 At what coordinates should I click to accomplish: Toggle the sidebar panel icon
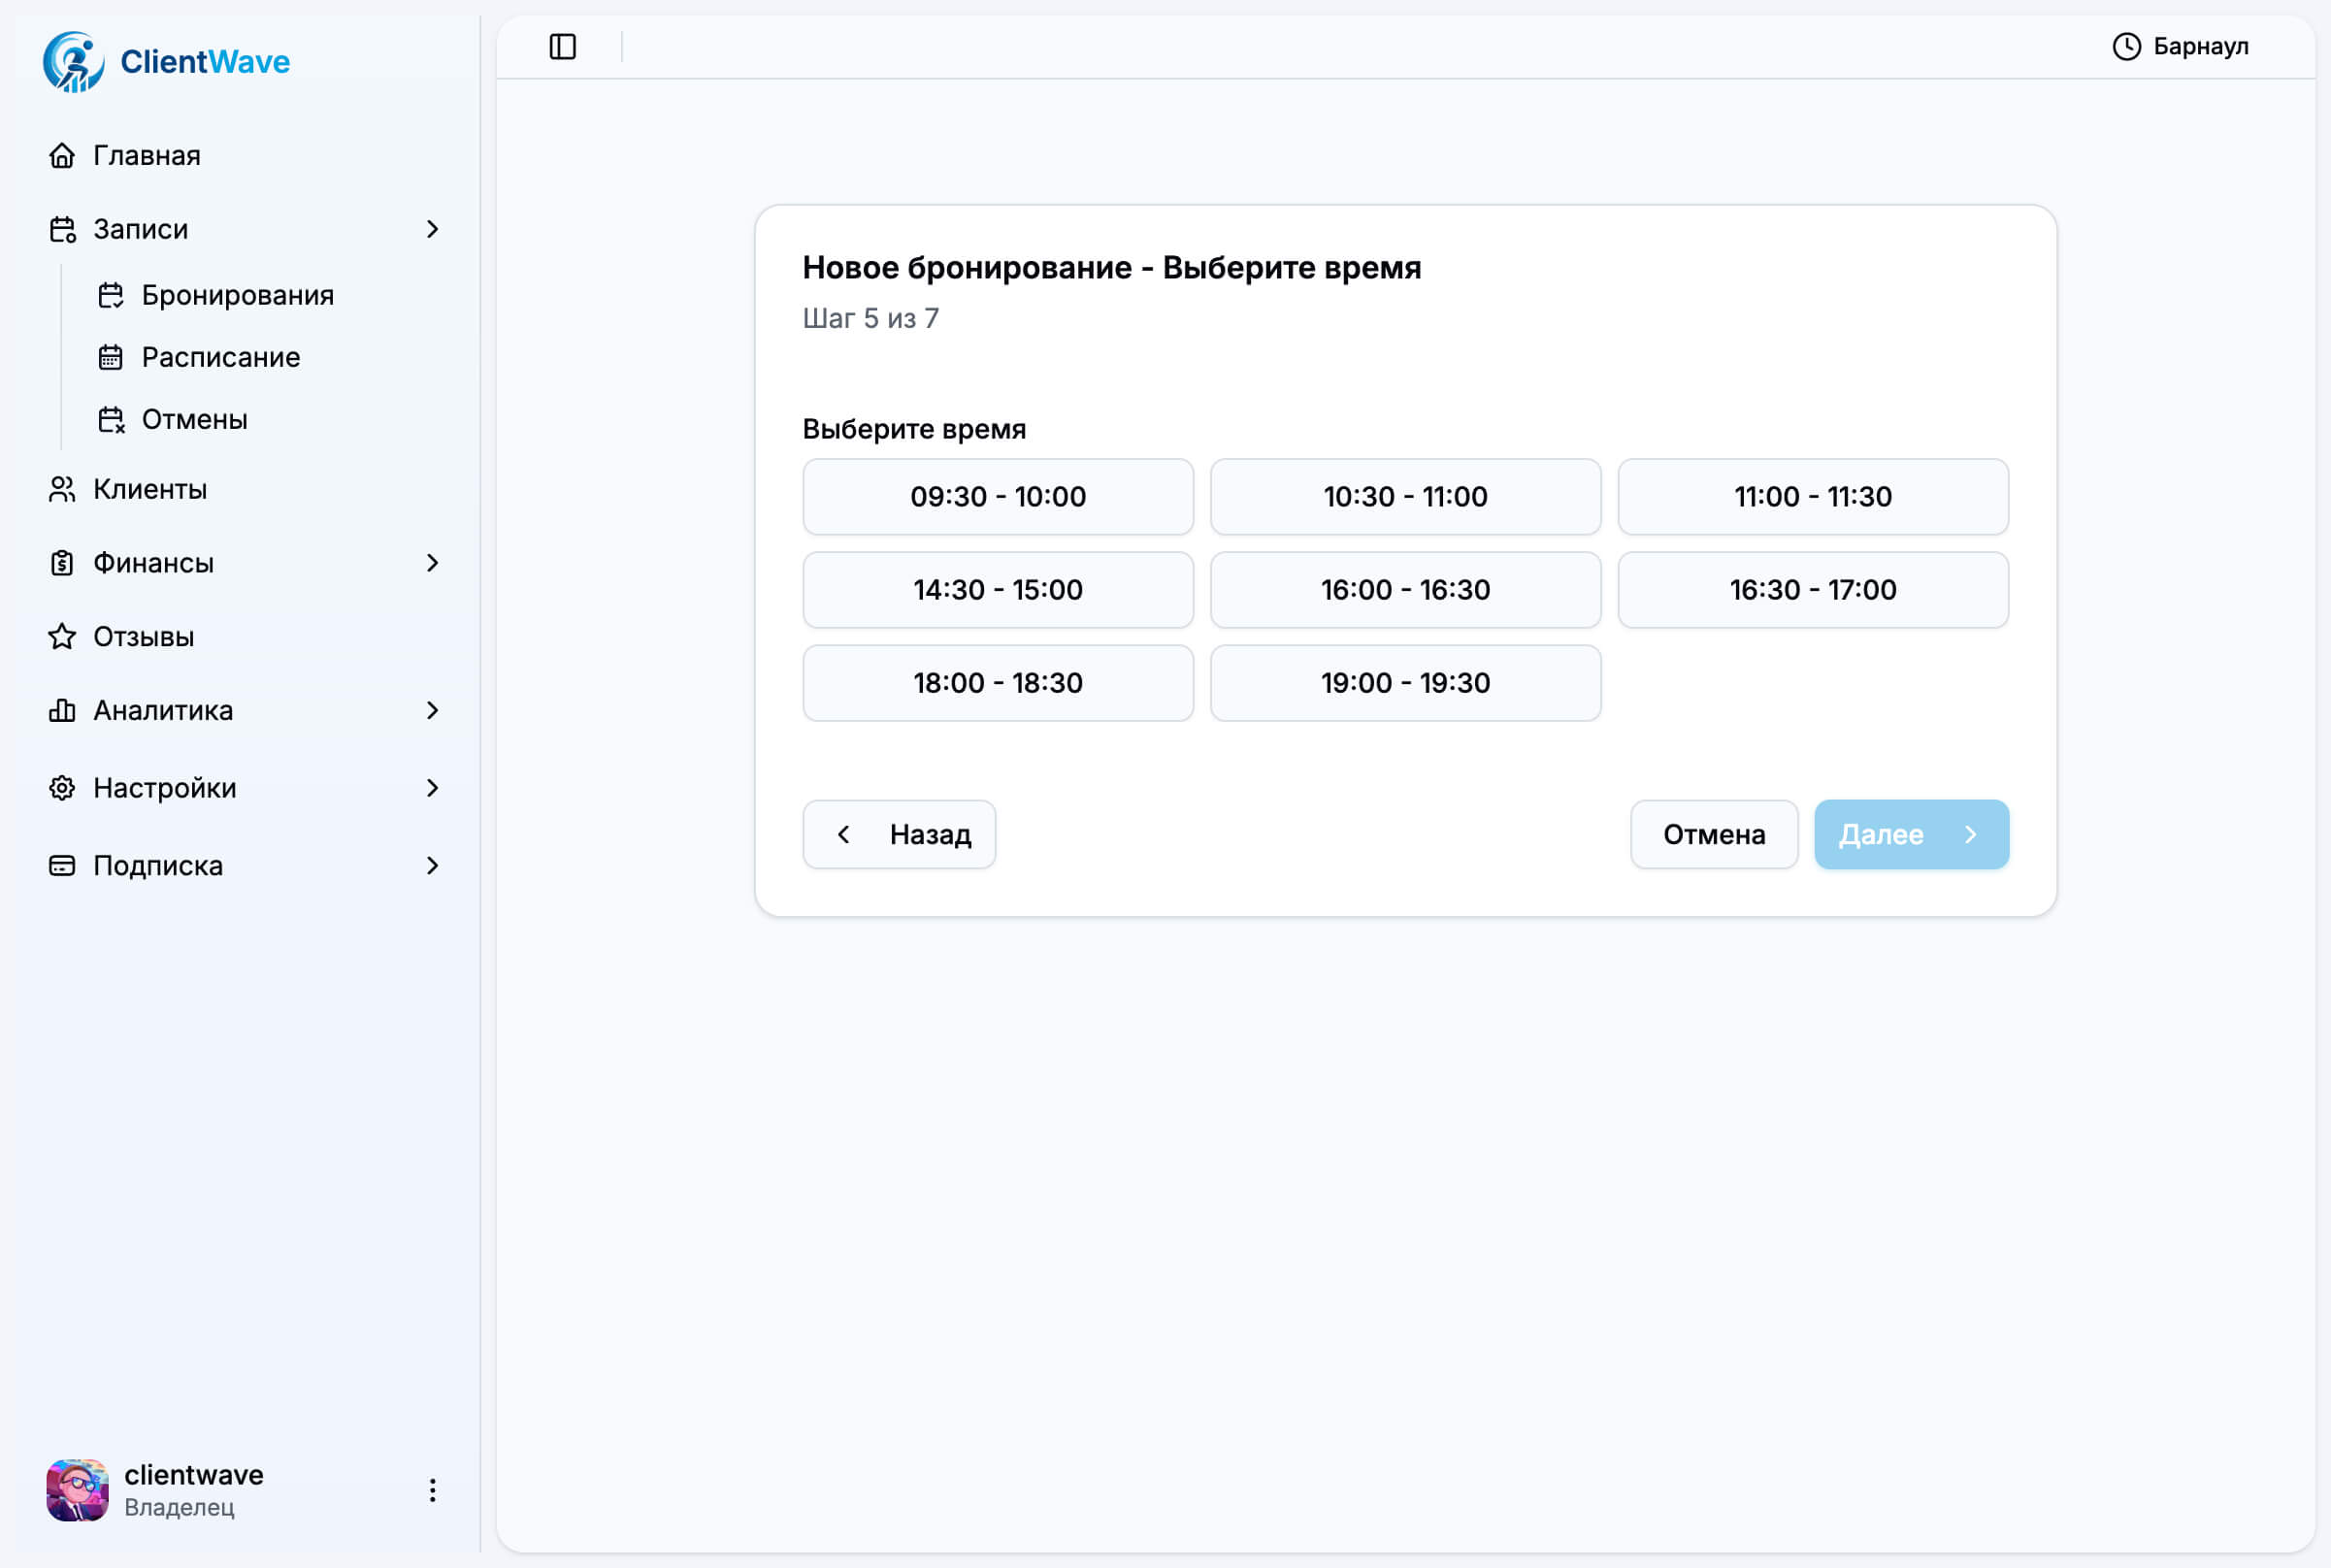pos(563,47)
